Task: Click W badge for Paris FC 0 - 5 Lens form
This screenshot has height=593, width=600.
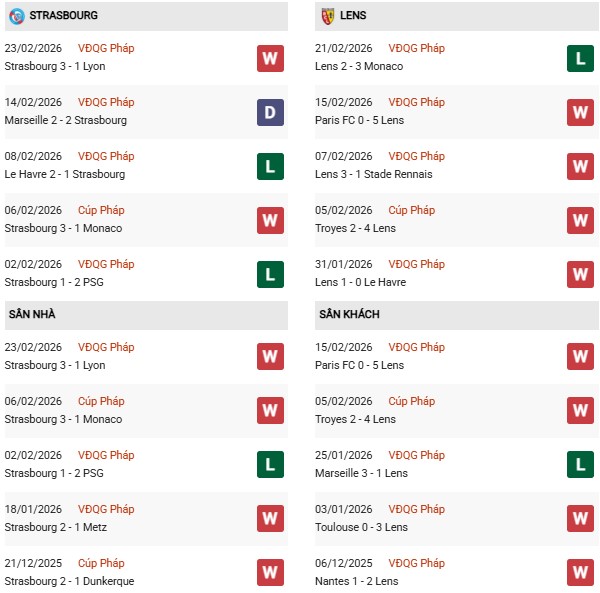Action: [581, 112]
